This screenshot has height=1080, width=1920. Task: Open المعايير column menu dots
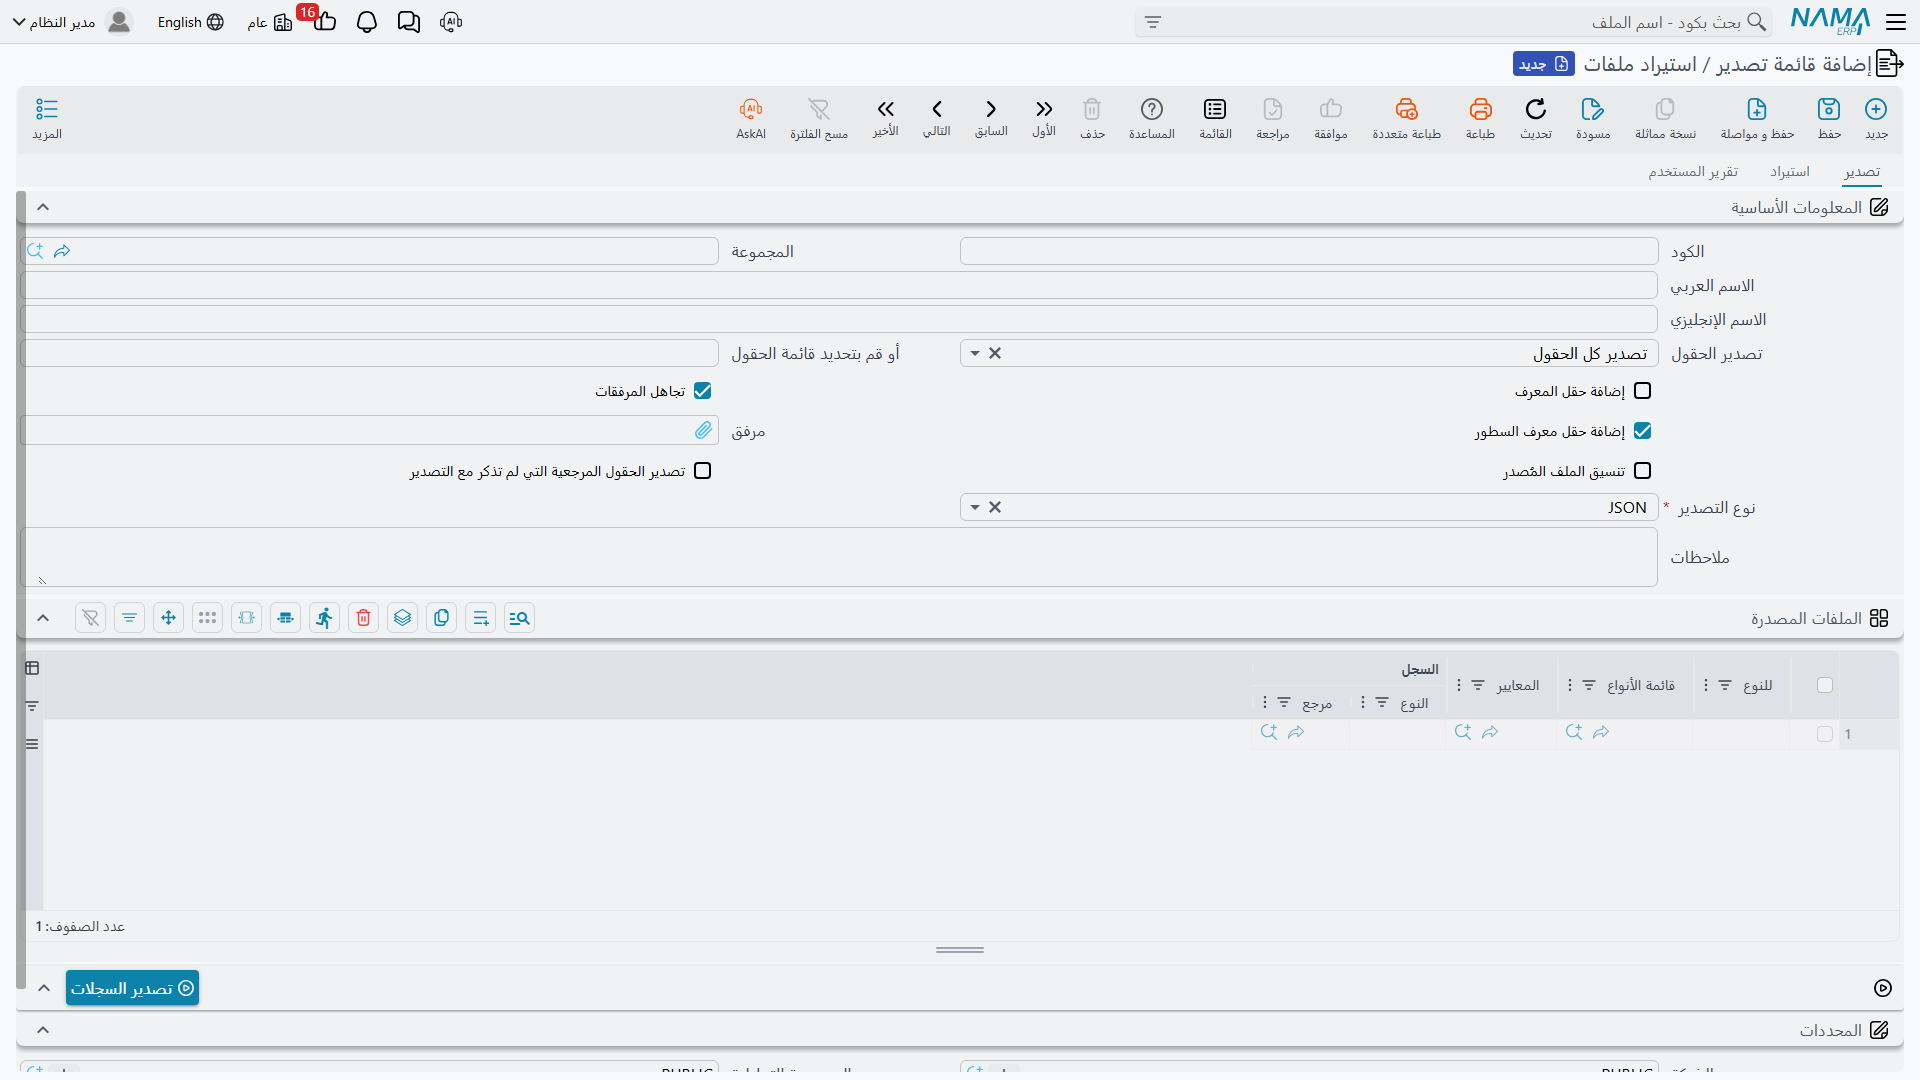1459,685
